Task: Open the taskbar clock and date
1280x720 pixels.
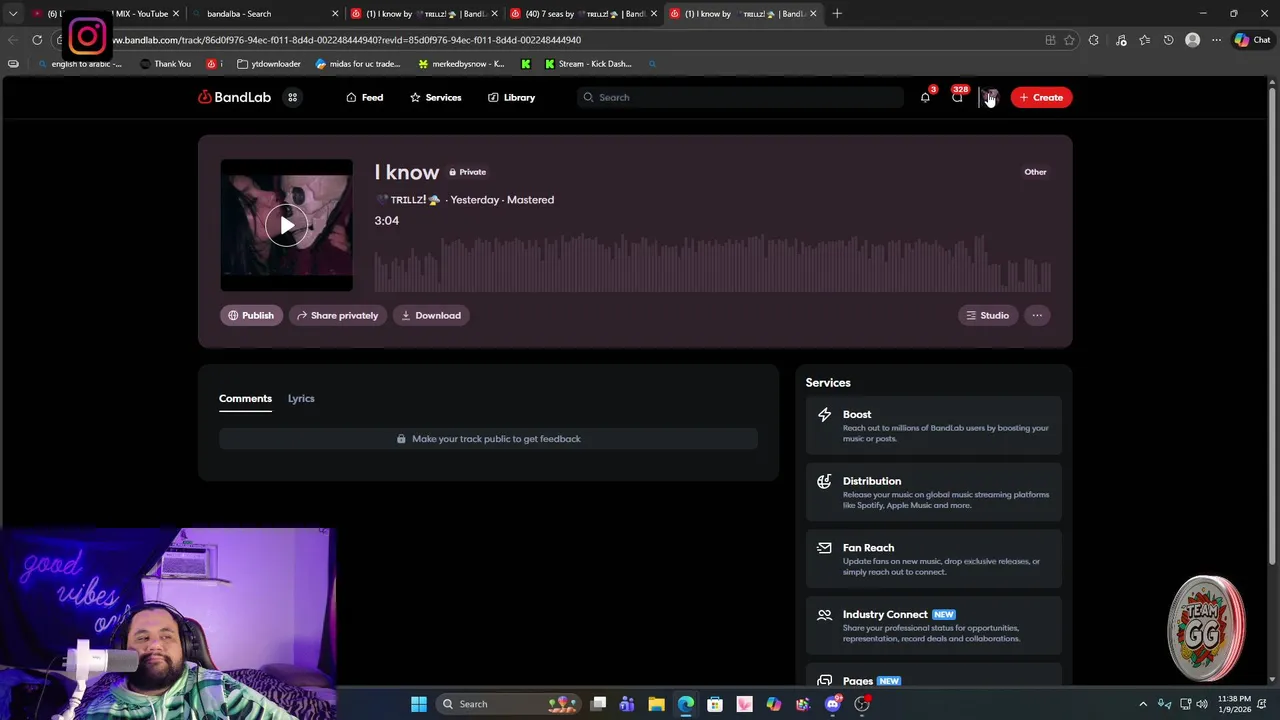Action: pyautogui.click(x=1234, y=704)
